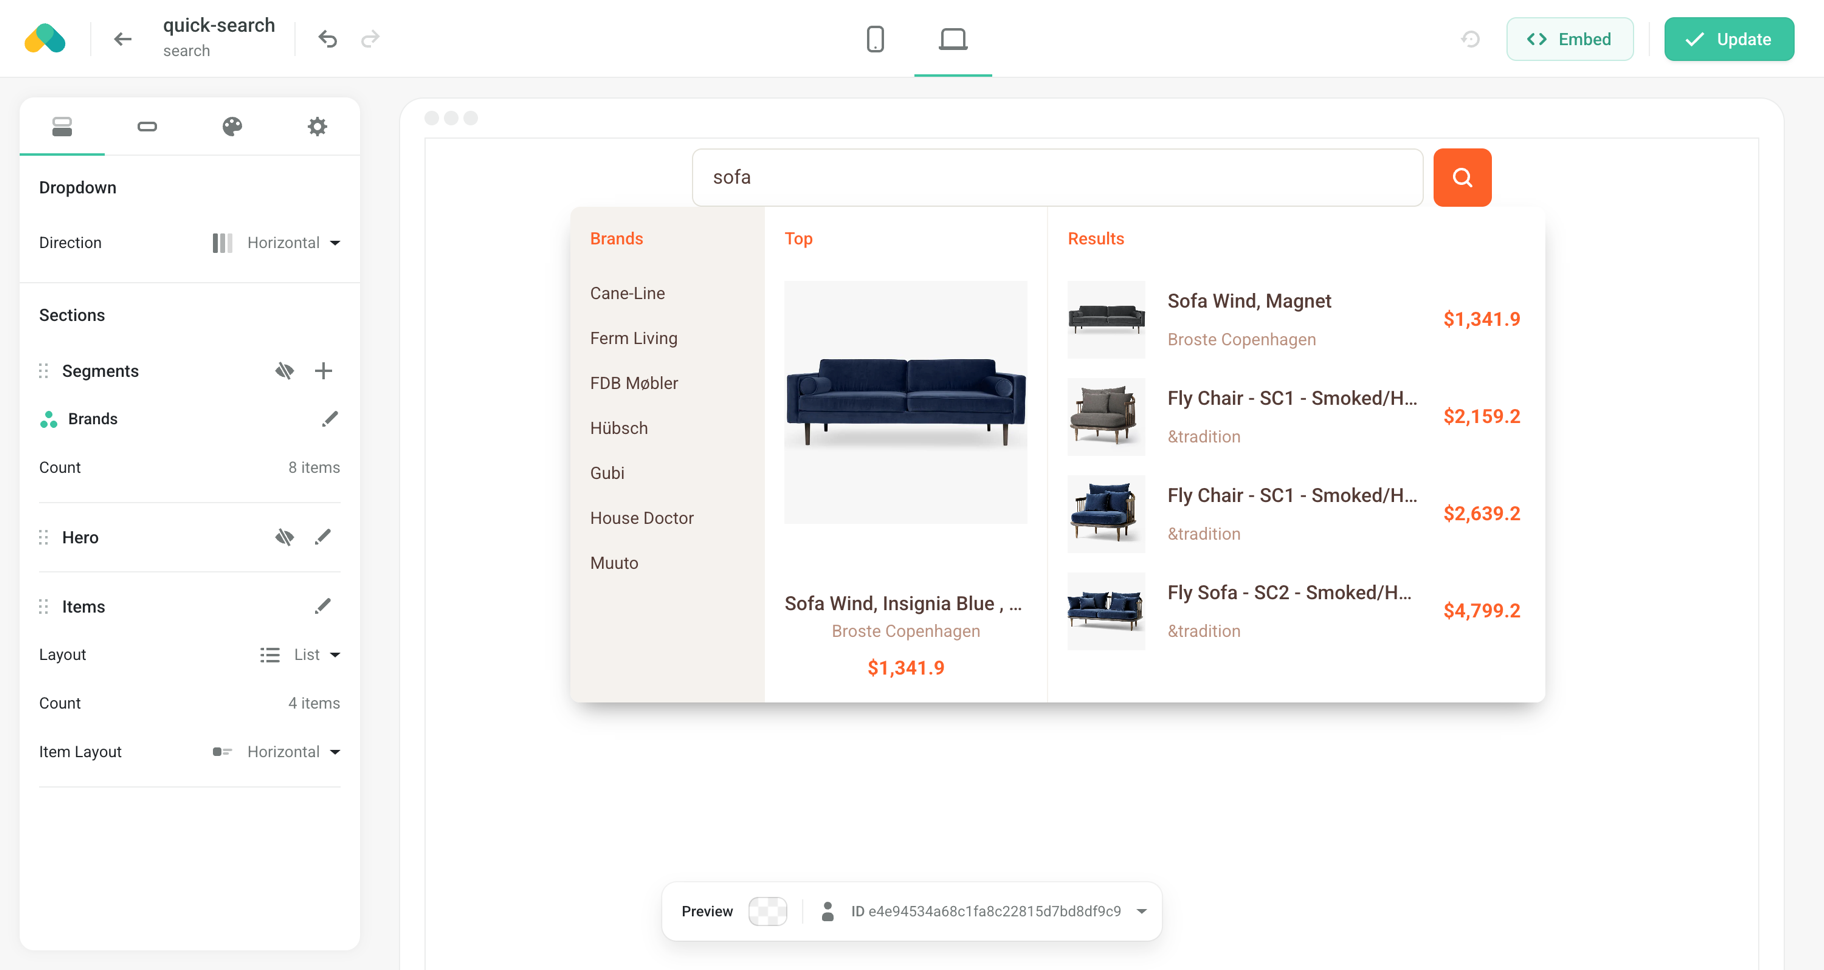Edit the Hero section
The height and width of the screenshot is (970, 1824).
323,537
